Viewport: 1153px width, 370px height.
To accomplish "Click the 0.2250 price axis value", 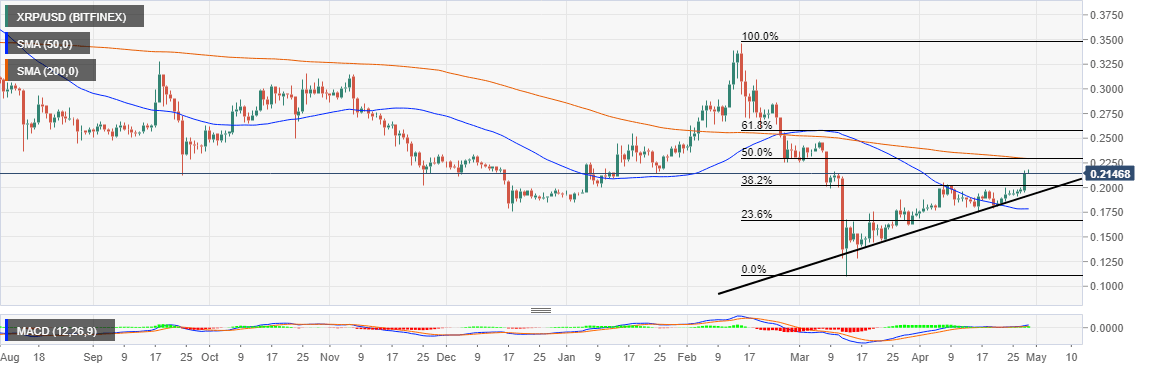I will [x=1108, y=163].
